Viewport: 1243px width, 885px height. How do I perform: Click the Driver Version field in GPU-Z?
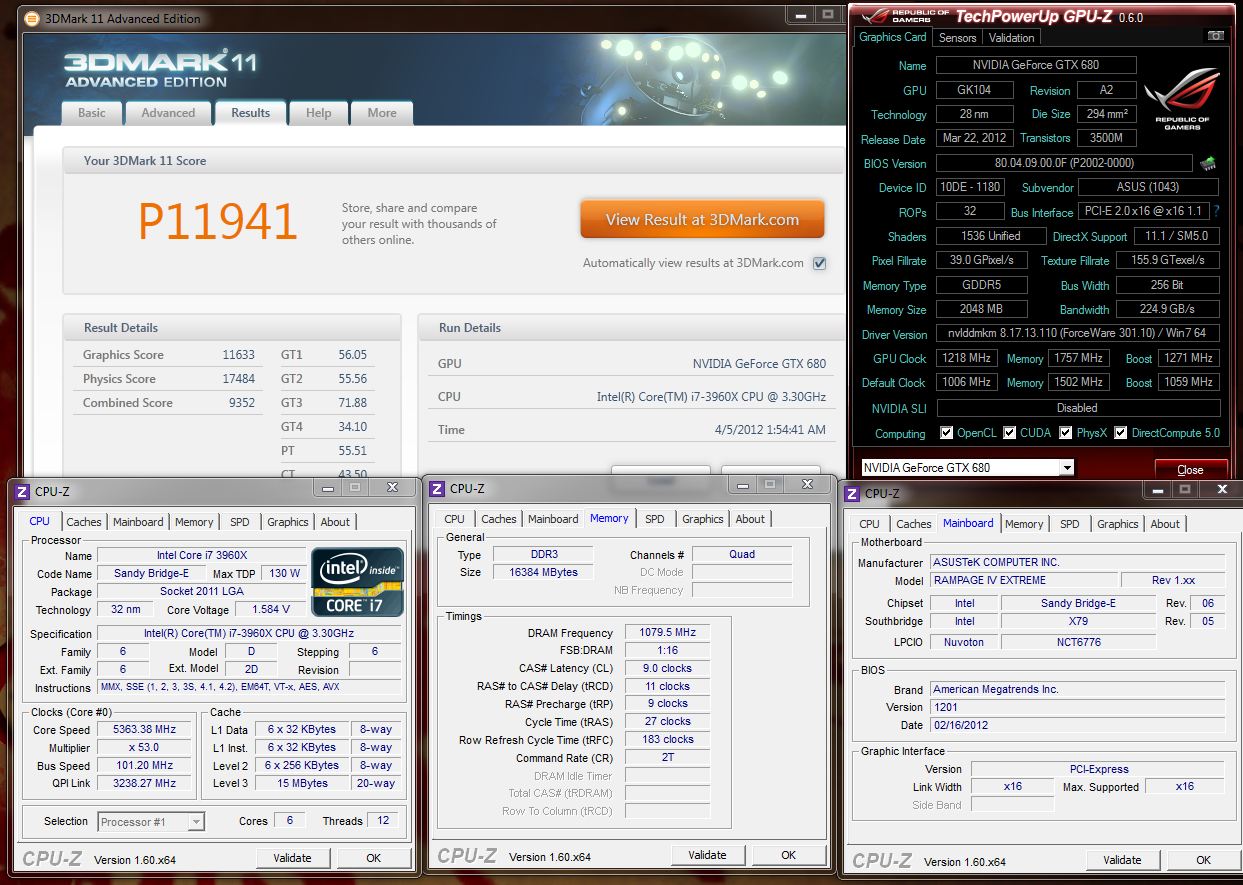1078,334
